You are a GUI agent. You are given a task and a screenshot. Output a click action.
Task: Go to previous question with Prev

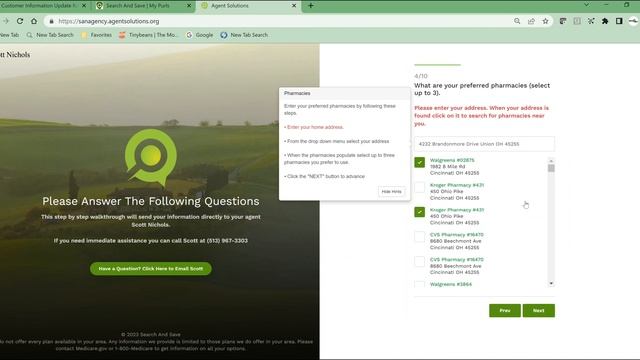tap(505, 311)
